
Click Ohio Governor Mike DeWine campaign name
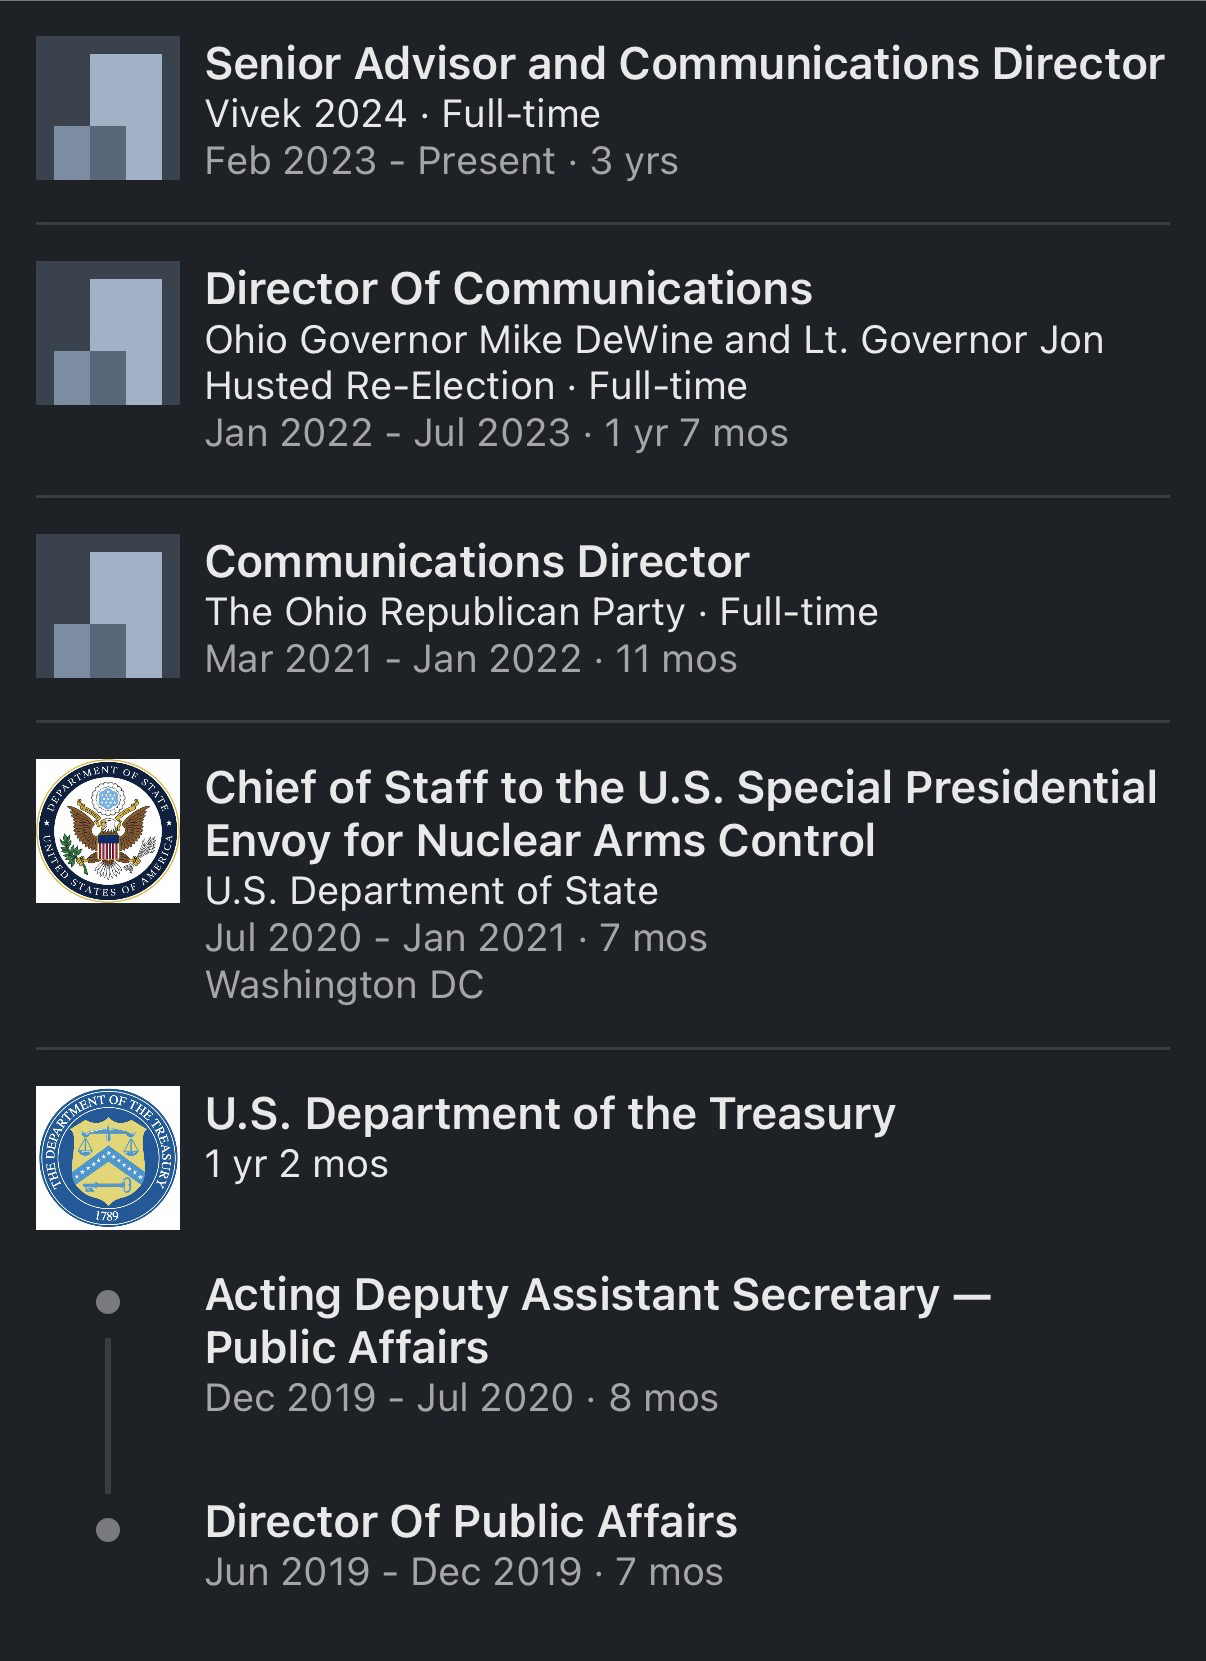coord(654,340)
